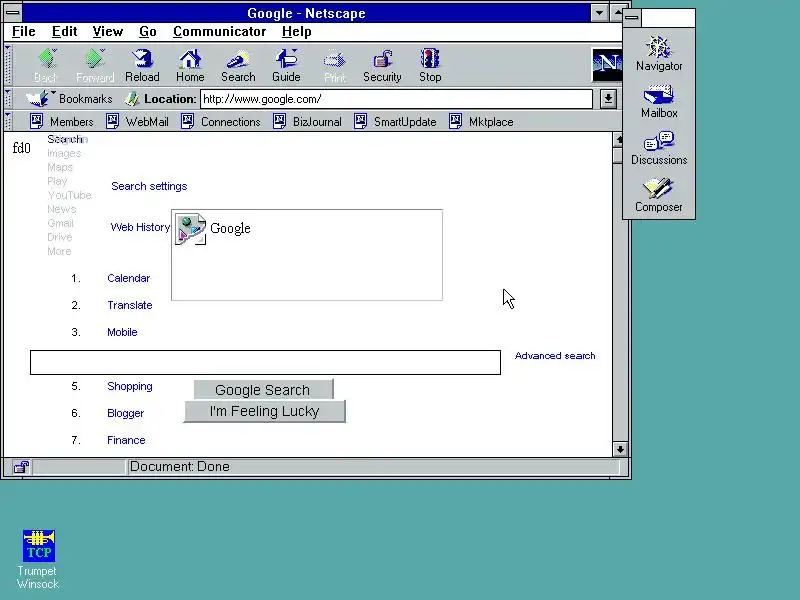Select the Trumpet Winsock desktop icon
This screenshot has width=800, height=600.
coord(38,560)
